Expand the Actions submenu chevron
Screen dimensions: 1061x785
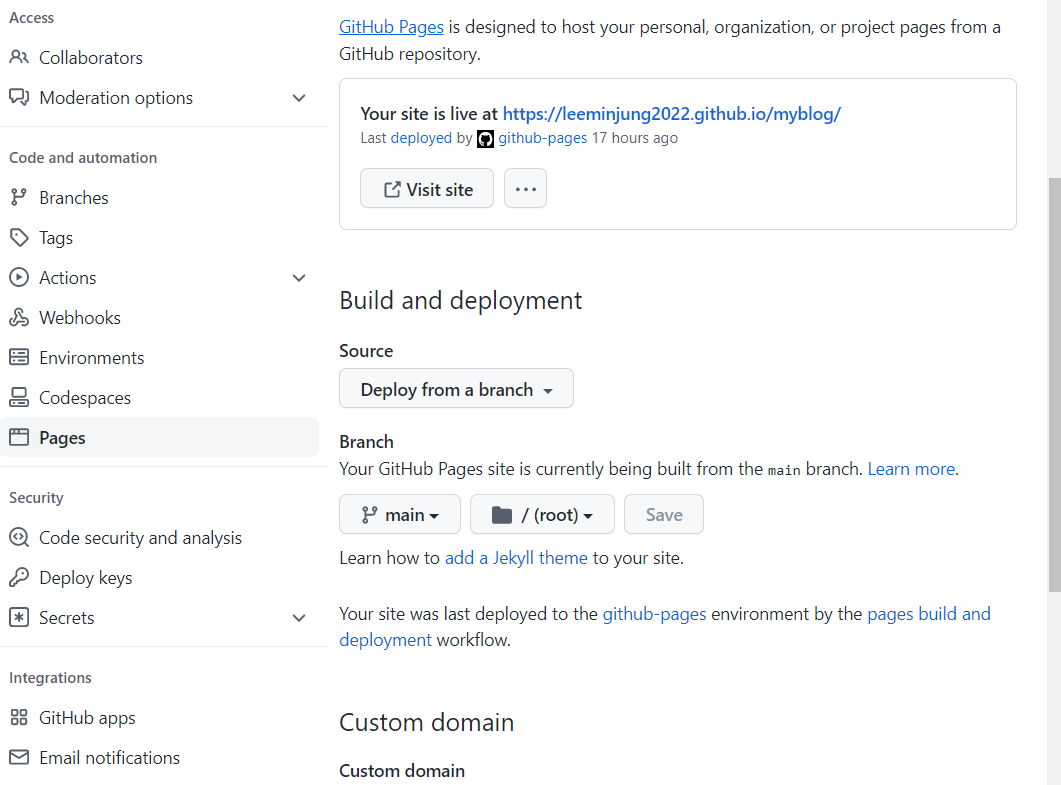point(298,278)
